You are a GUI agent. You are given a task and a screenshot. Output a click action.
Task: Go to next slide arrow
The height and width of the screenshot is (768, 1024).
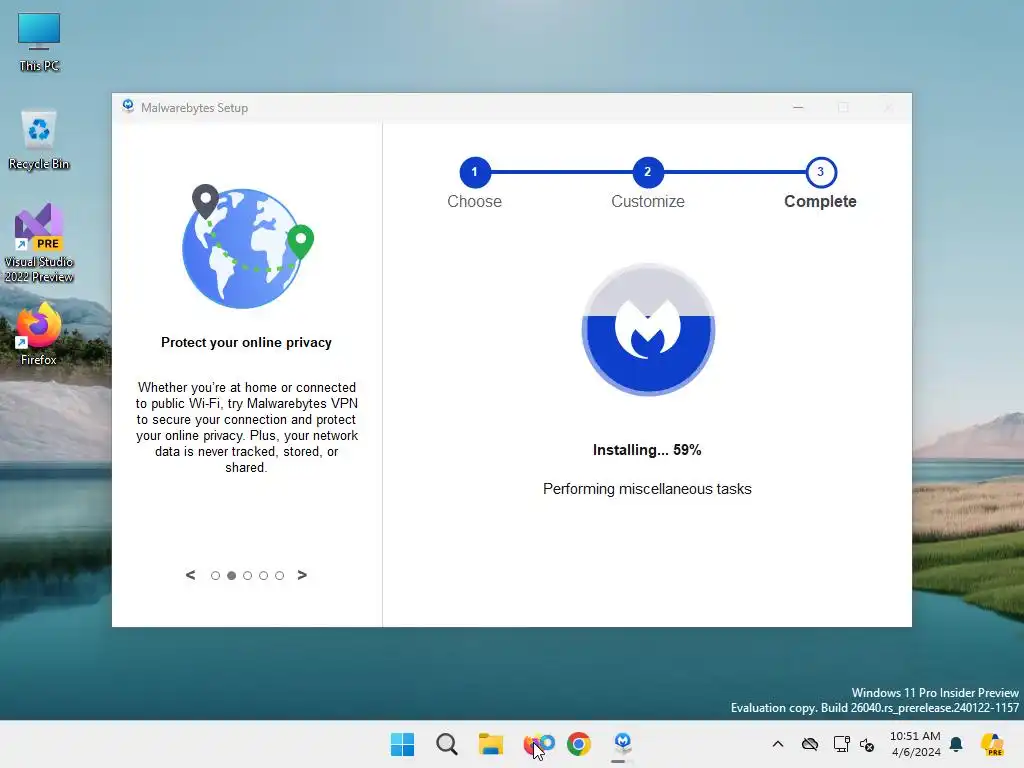tap(302, 575)
